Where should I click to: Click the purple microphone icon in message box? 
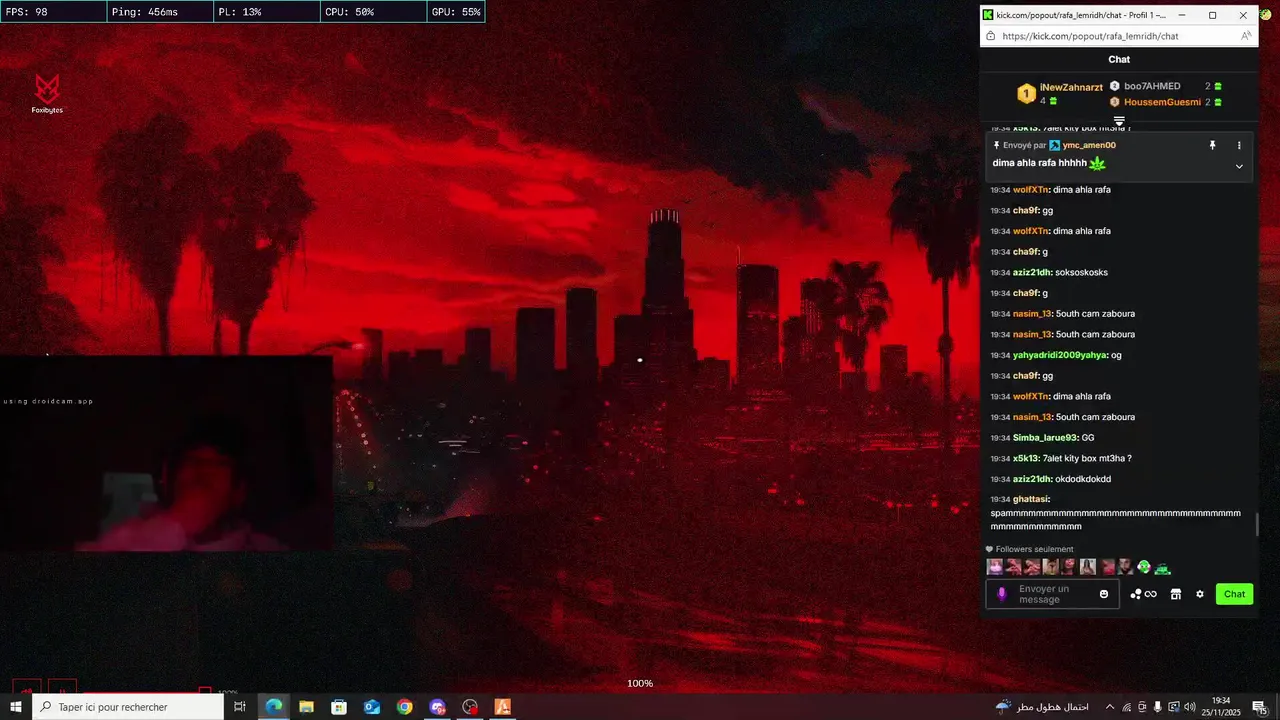coord(1002,594)
